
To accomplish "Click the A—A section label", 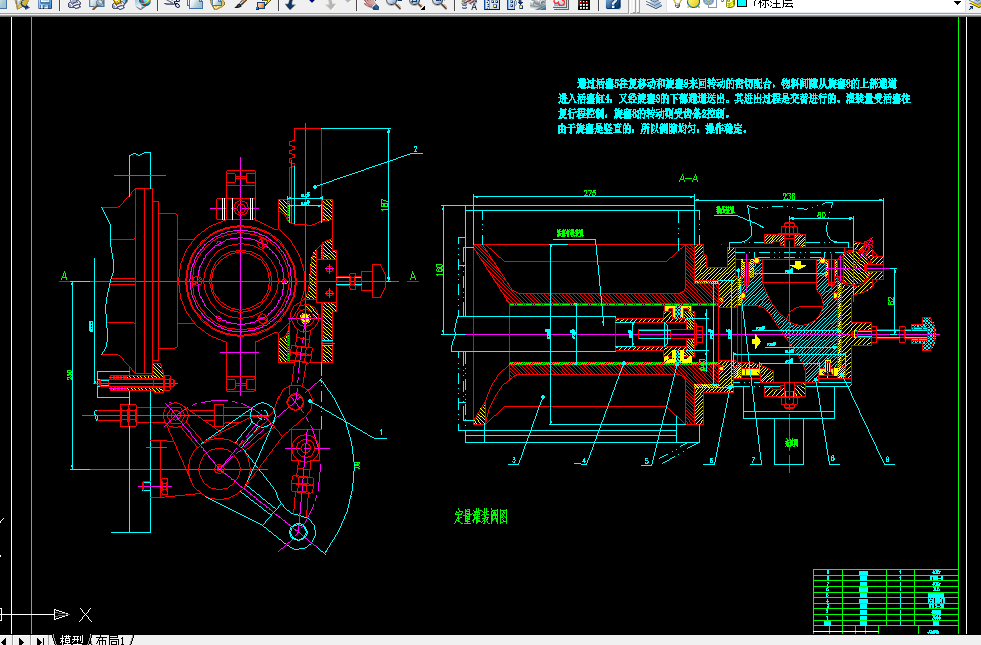I will pyautogui.click(x=688, y=178).
